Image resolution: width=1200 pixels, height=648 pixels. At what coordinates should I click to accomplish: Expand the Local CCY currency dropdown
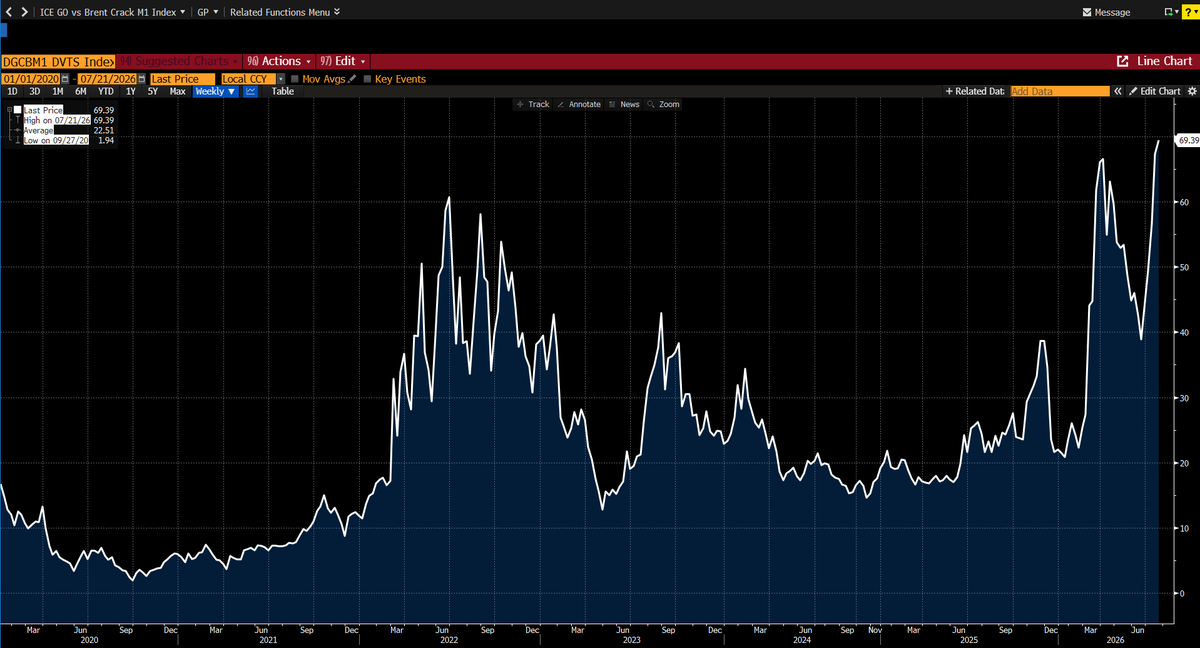tap(281, 79)
